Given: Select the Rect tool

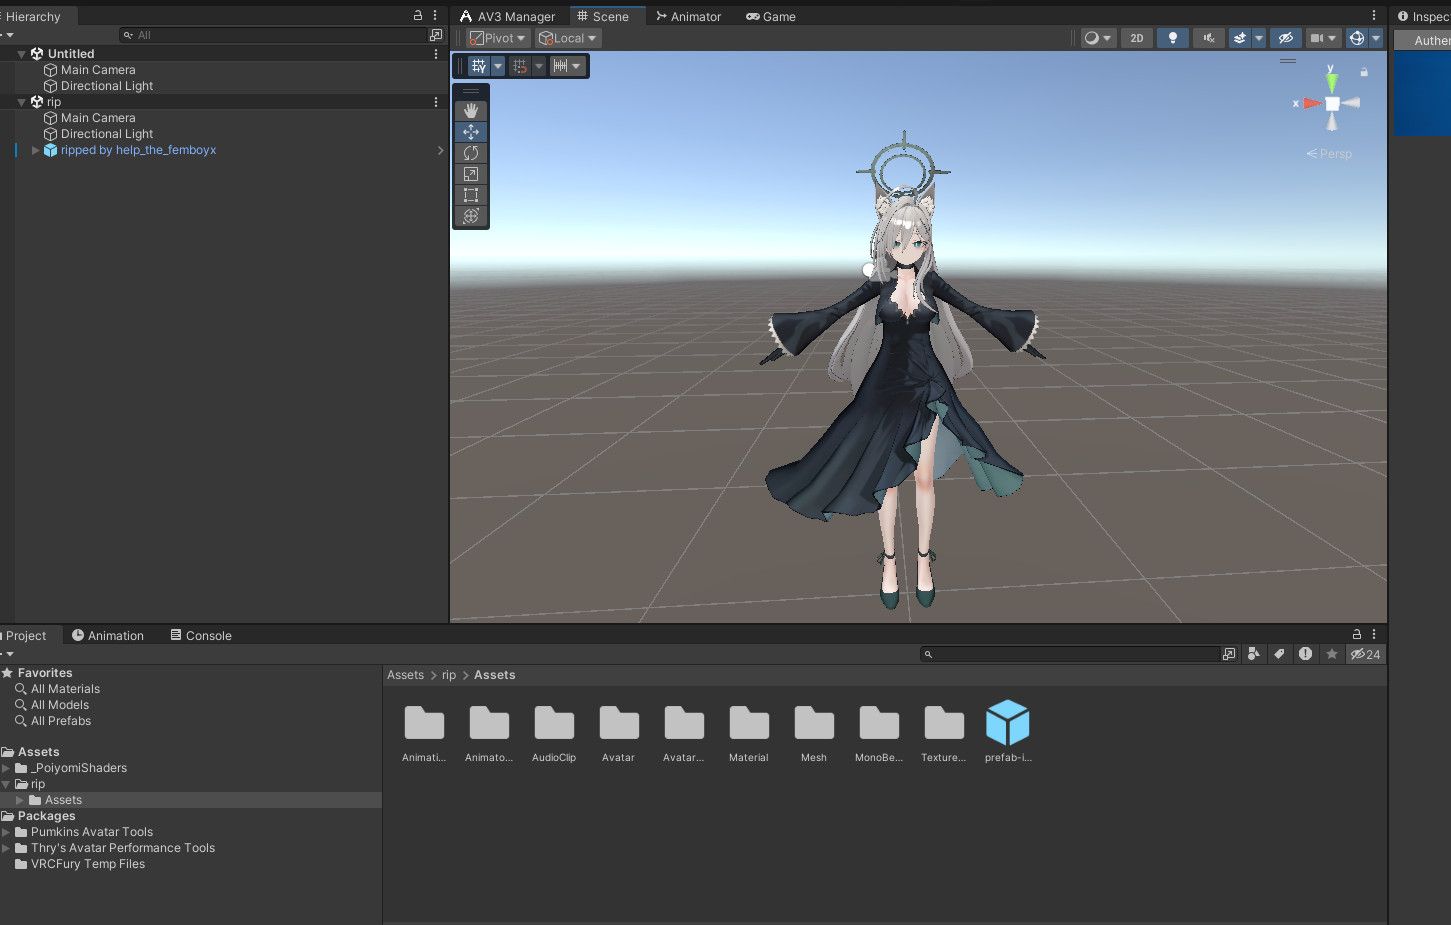Looking at the screenshot, I should [x=471, y=195].
